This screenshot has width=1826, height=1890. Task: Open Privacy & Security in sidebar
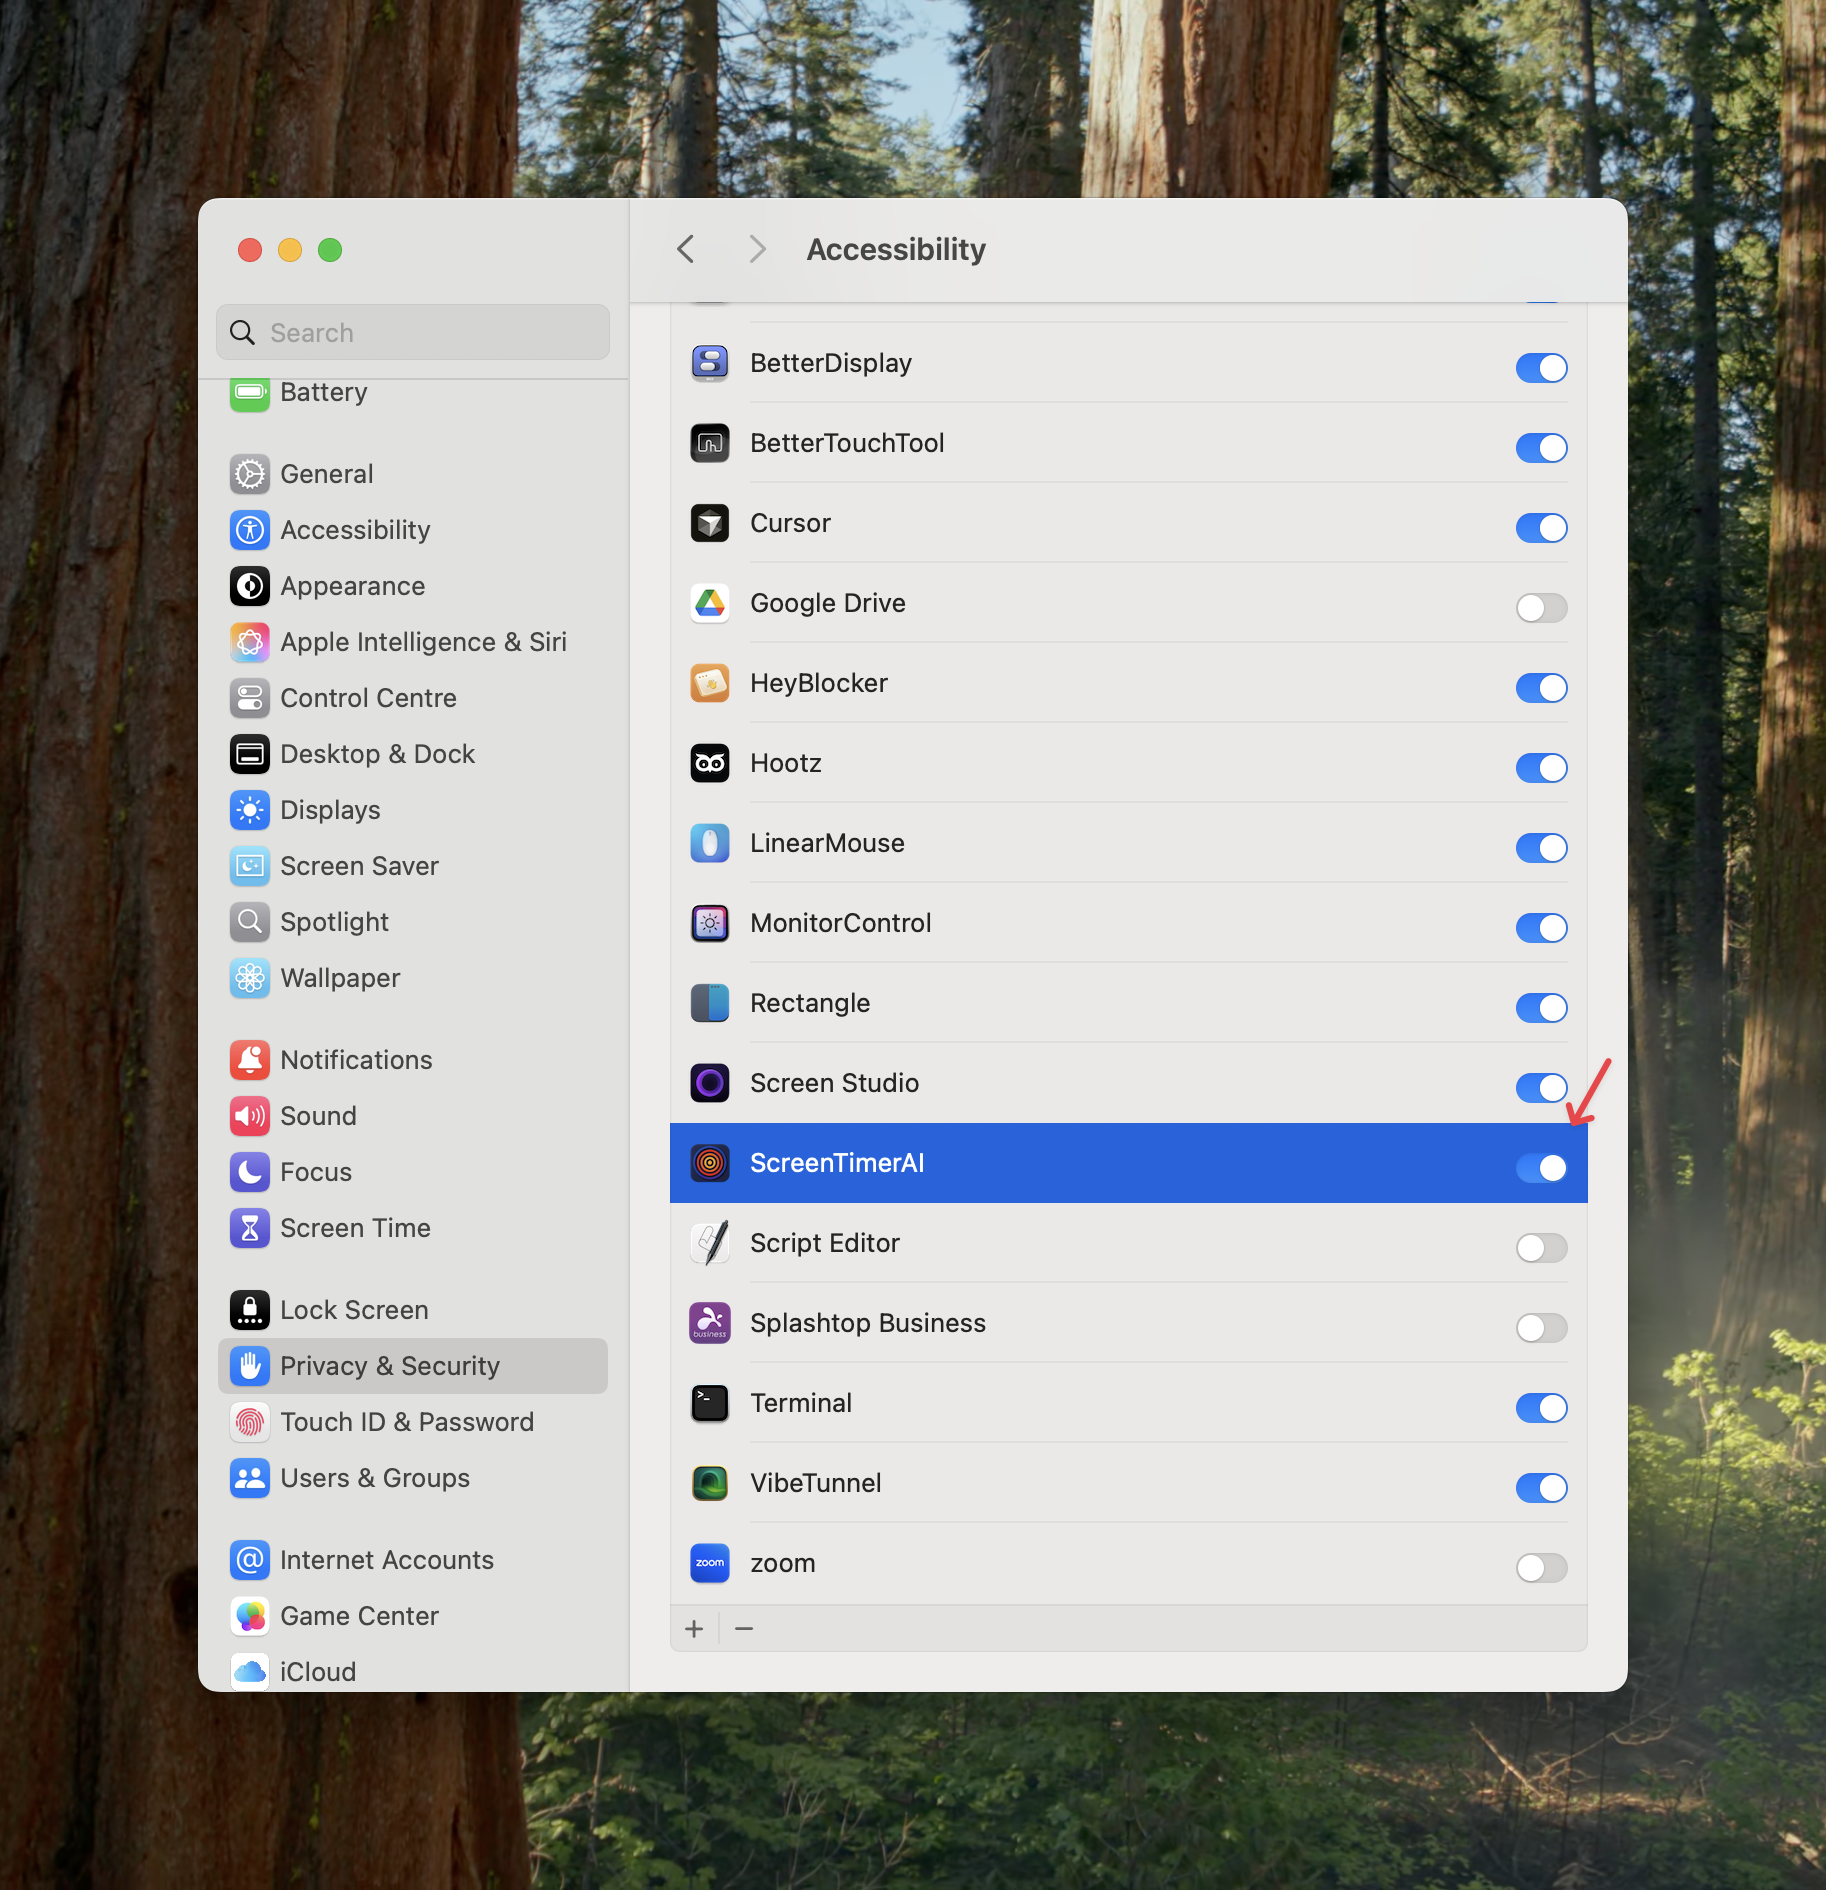(x=390, y=1365)
